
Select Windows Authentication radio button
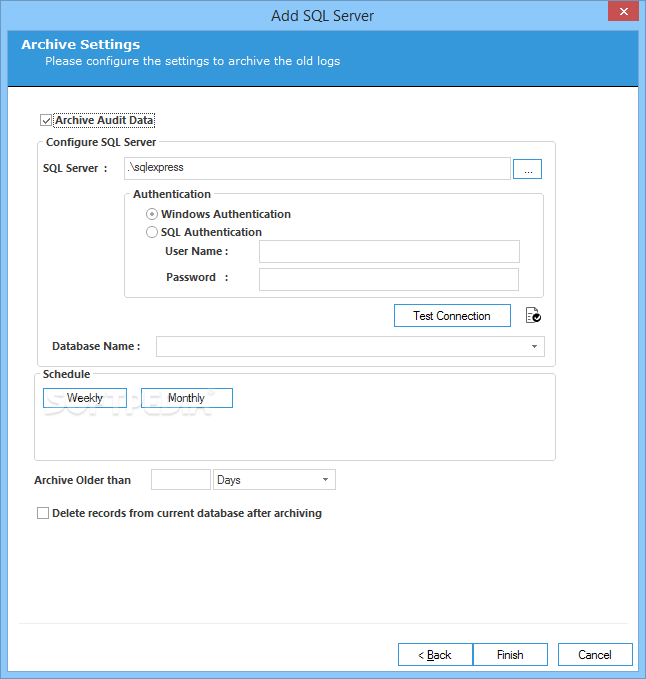click(152, 214)
